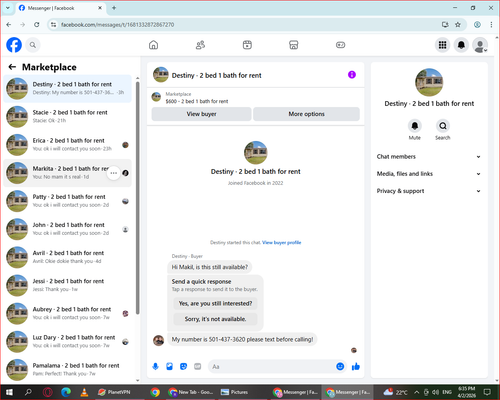The image size is (500, 400).
Task: Open the Gaming icon in top navigation
Action: (340, 45)
